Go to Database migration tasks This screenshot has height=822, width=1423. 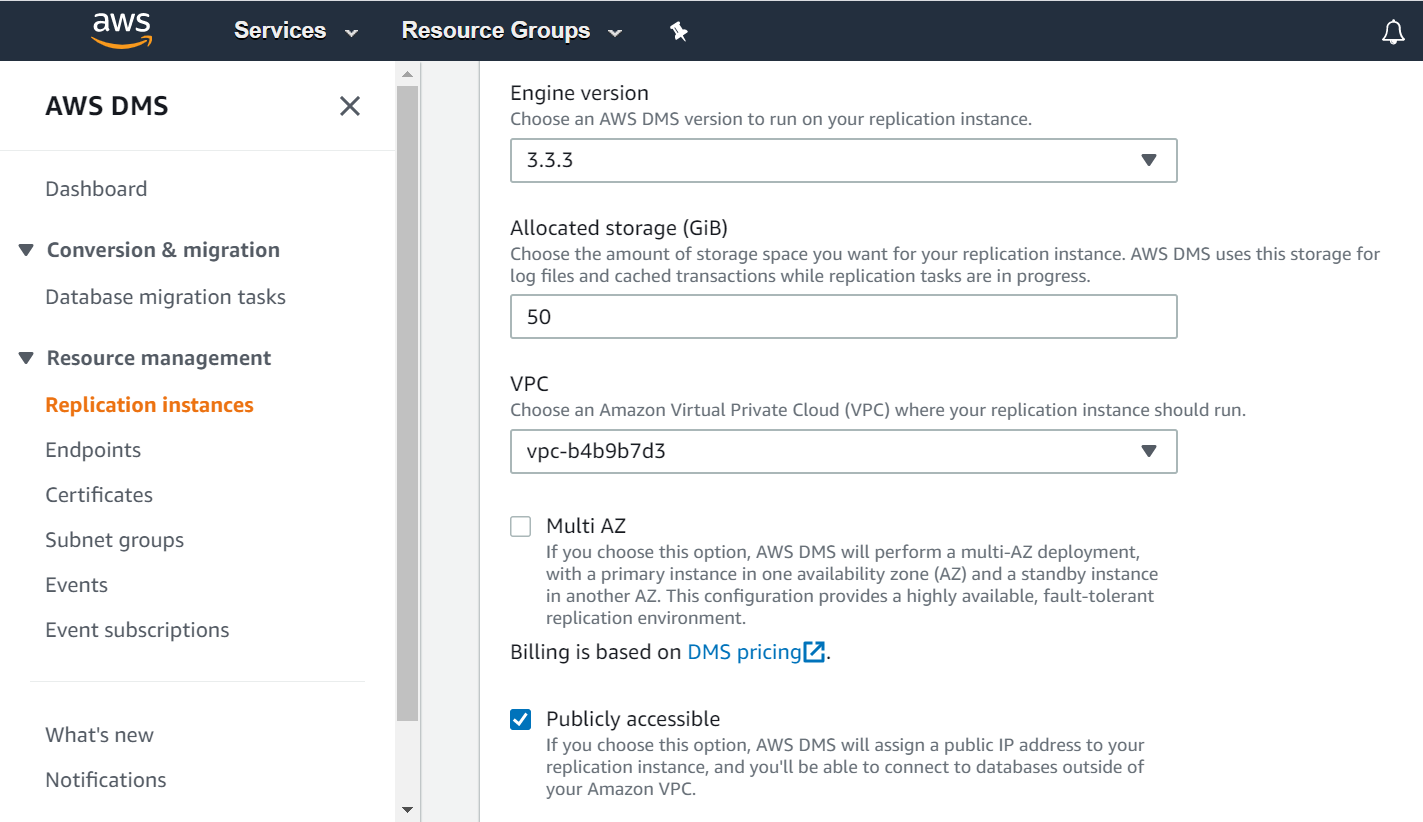point(165,297)
